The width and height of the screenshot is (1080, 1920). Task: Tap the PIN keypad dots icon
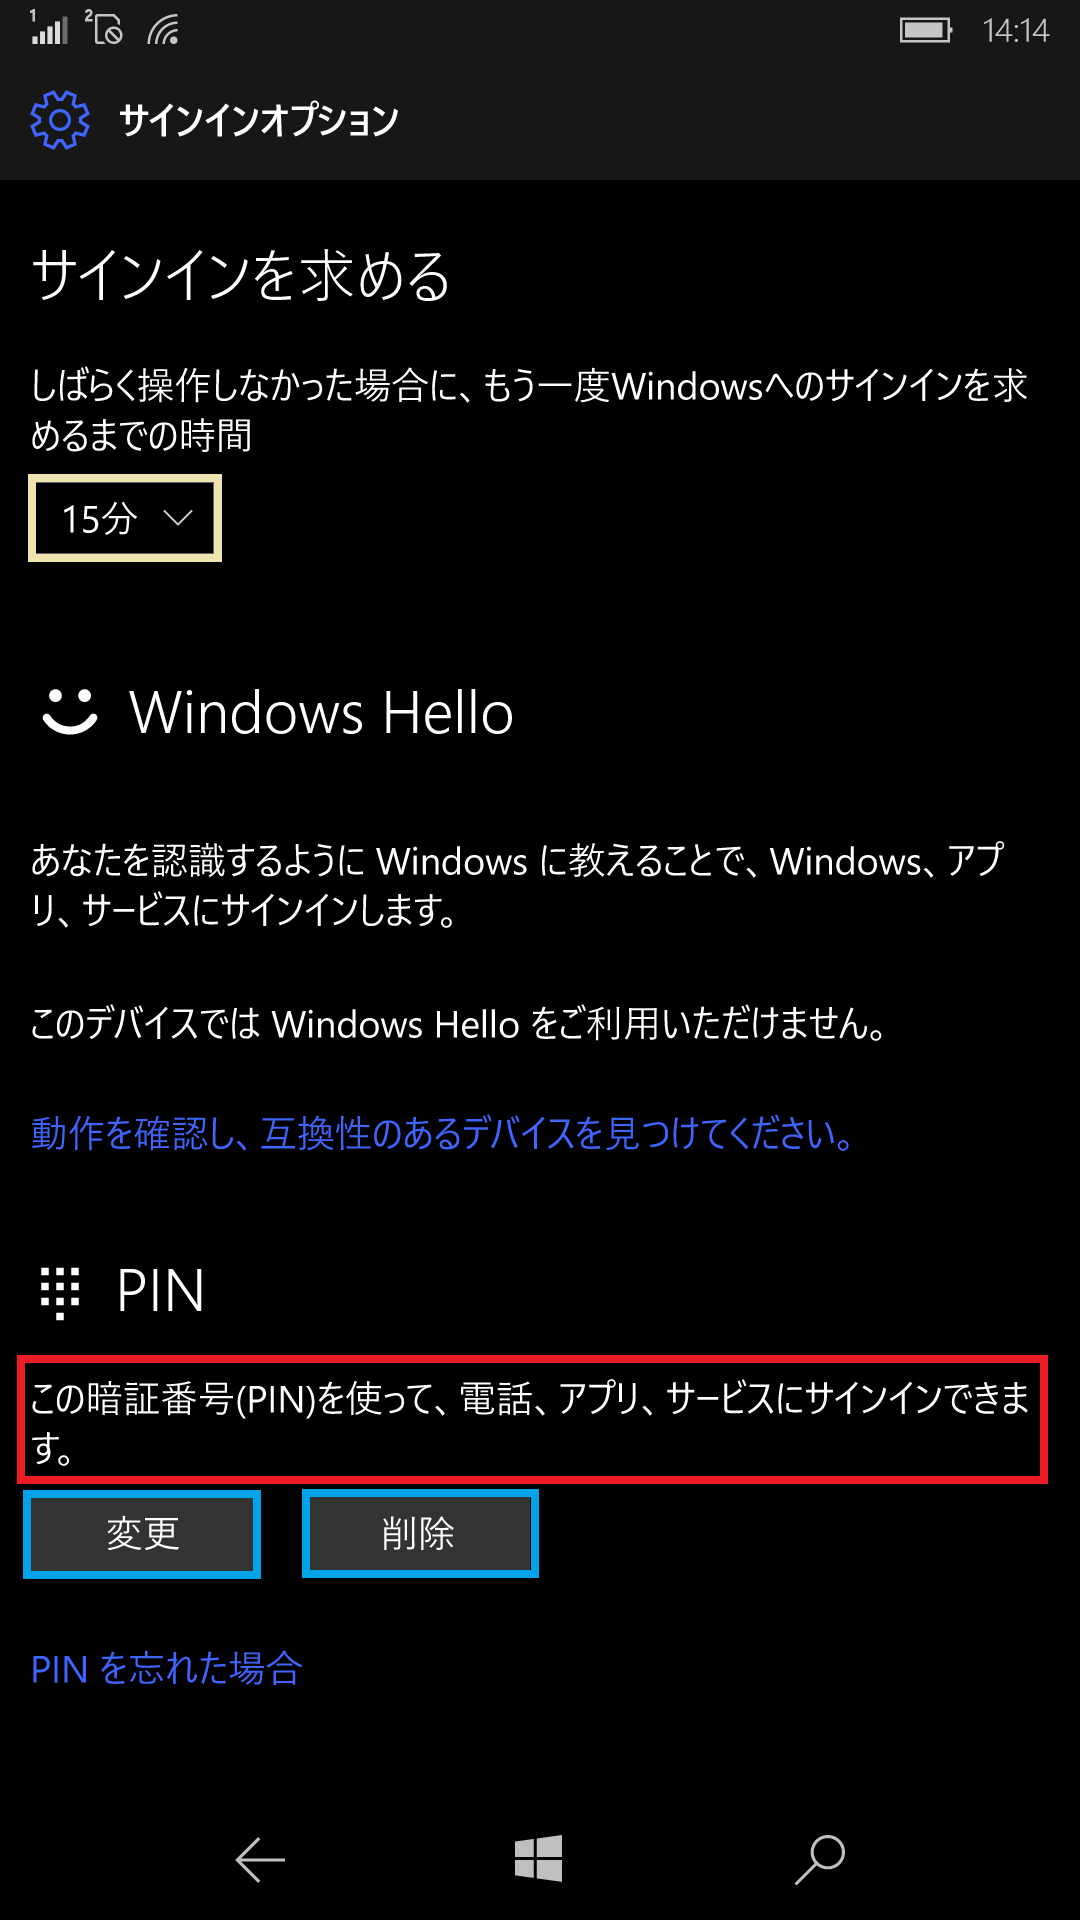pos(60,1292)
